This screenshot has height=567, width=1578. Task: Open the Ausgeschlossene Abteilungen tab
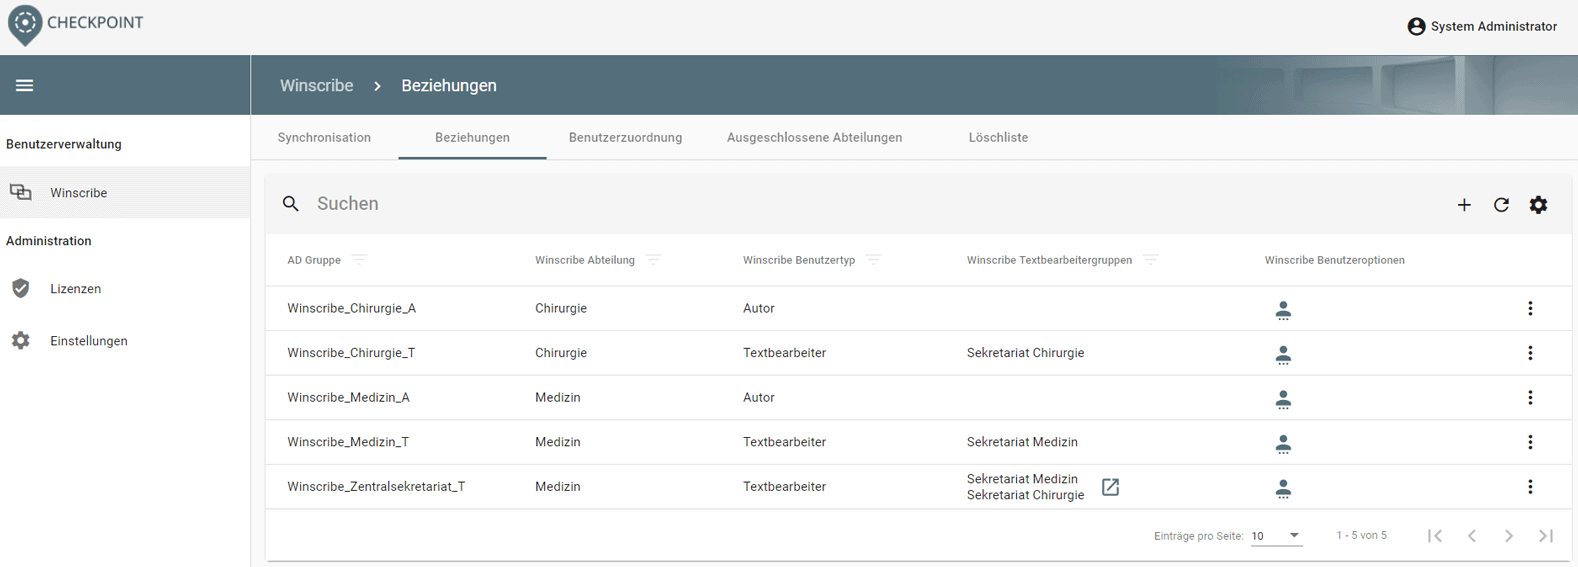click(814, 138)
